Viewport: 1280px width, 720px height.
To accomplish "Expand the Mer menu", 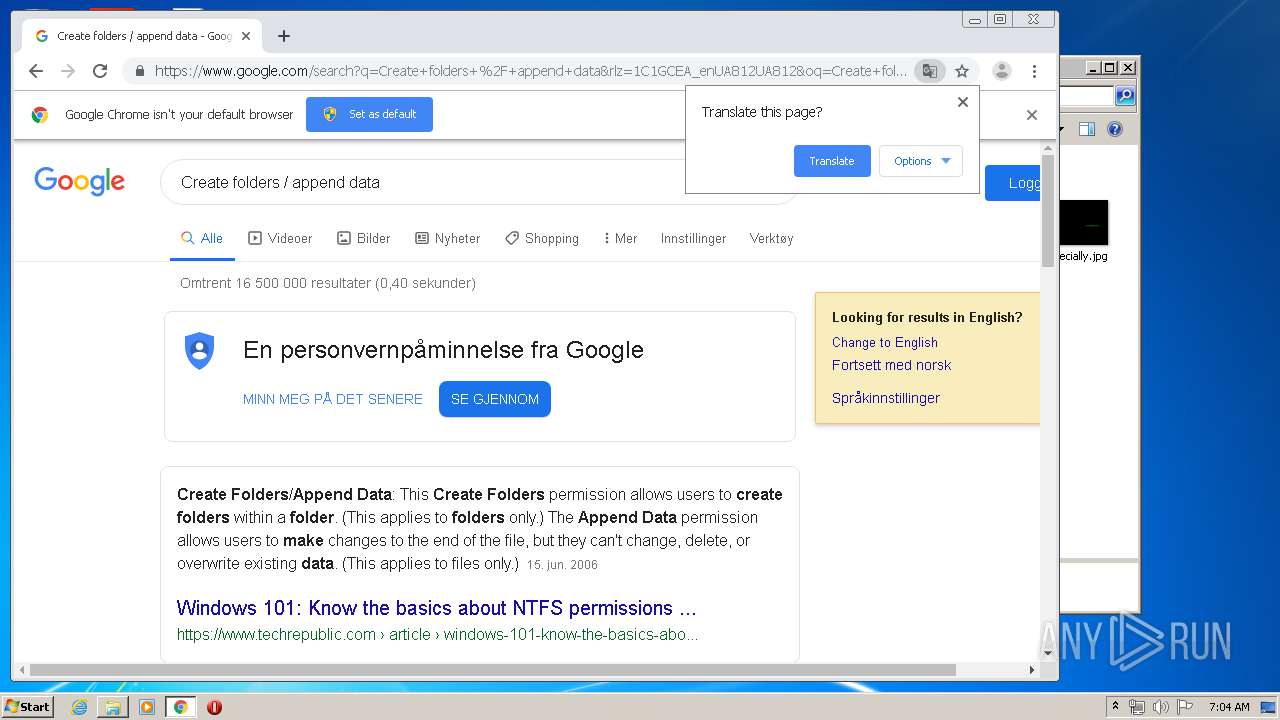I will 620,238.
